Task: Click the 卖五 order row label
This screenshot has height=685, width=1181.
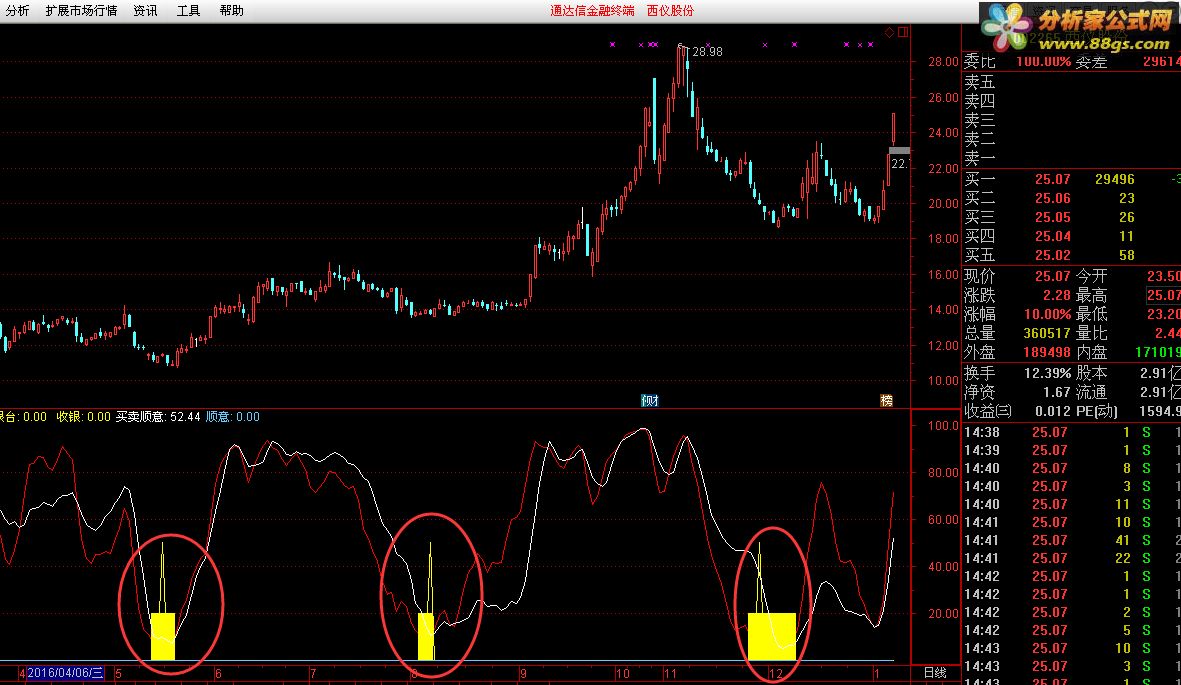Action: coord(980,81)
